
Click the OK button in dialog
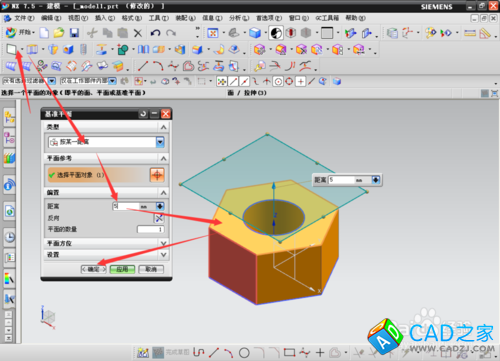pos(94,269)
